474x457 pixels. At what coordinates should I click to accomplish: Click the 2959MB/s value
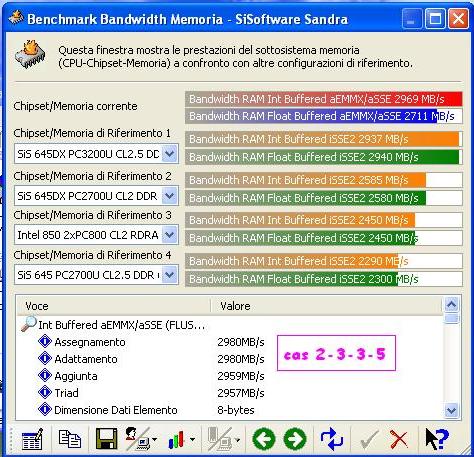coord(241,376)
